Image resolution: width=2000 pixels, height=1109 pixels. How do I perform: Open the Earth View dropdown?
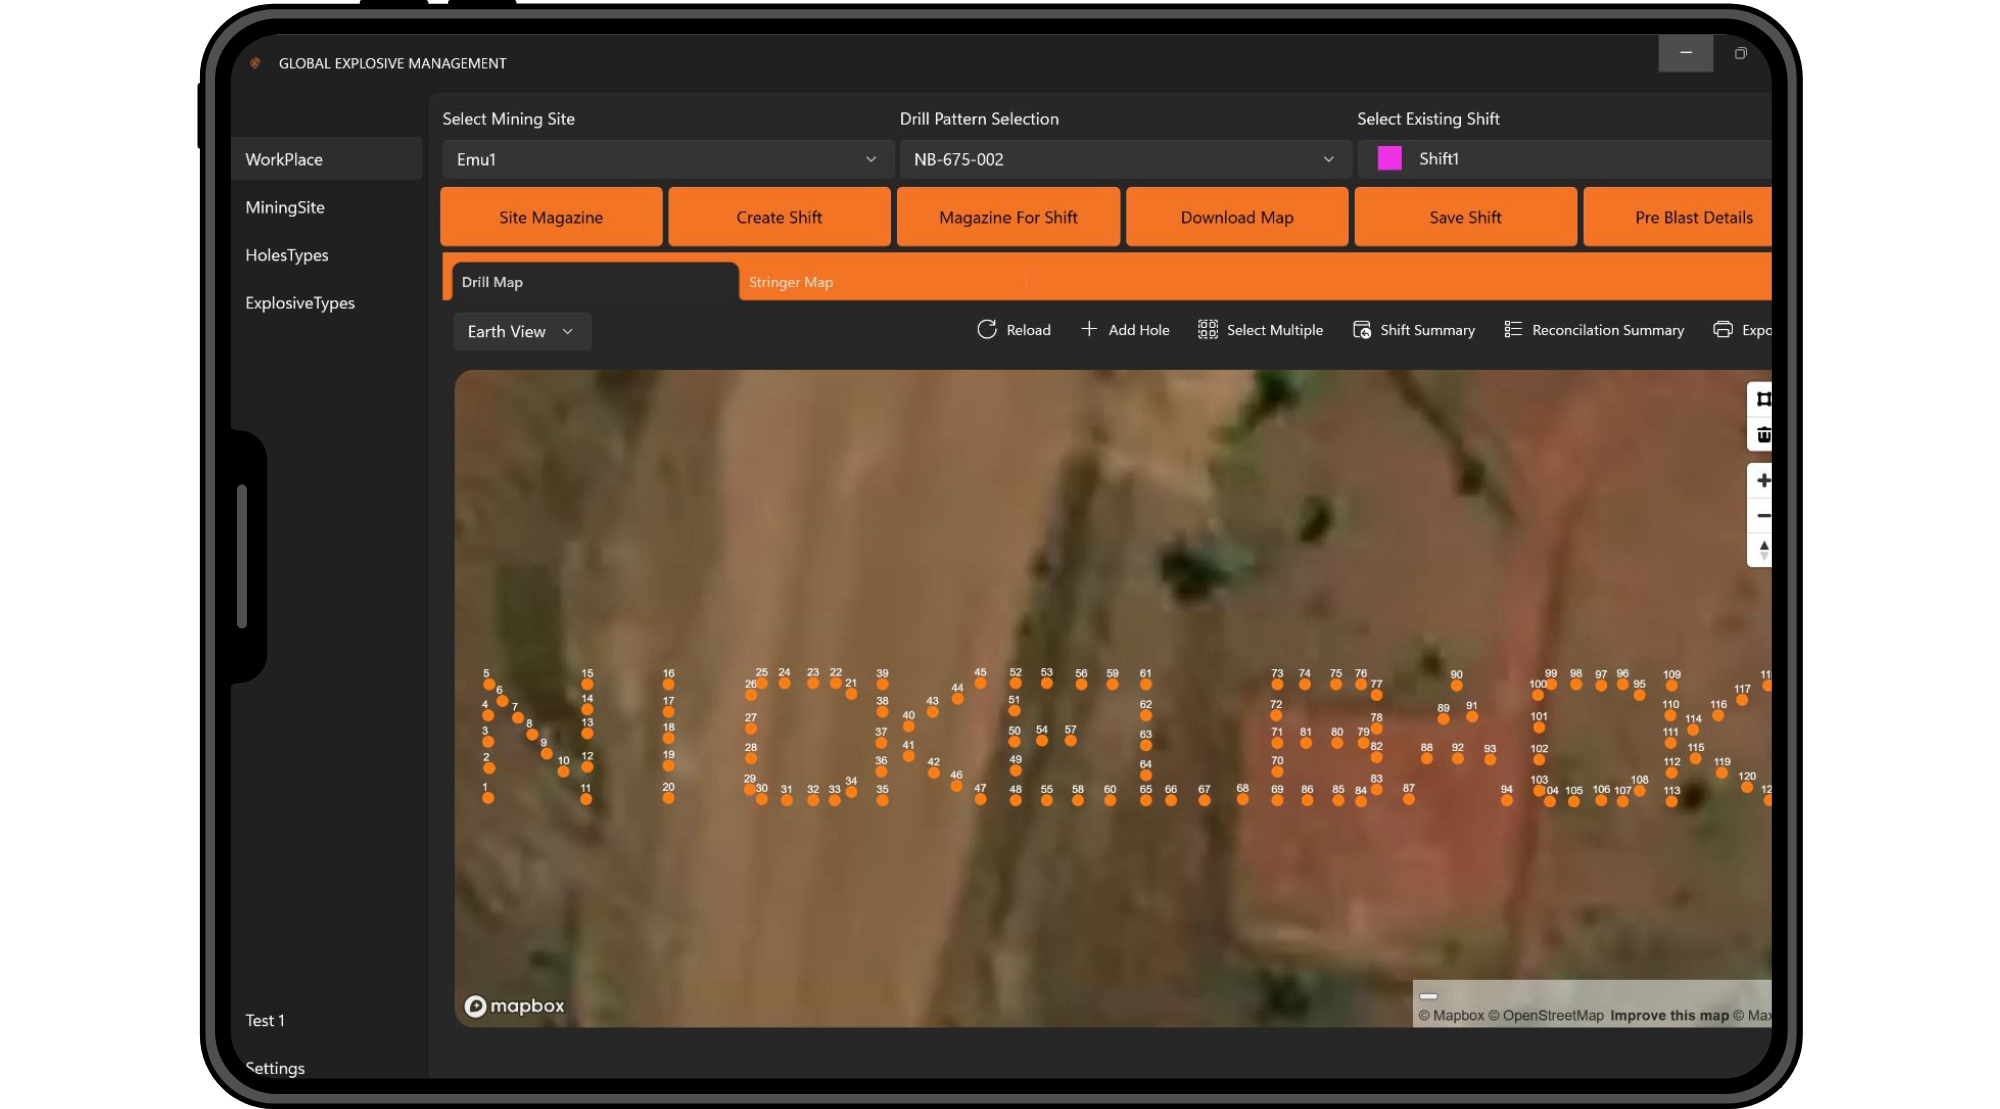(521, 331)
